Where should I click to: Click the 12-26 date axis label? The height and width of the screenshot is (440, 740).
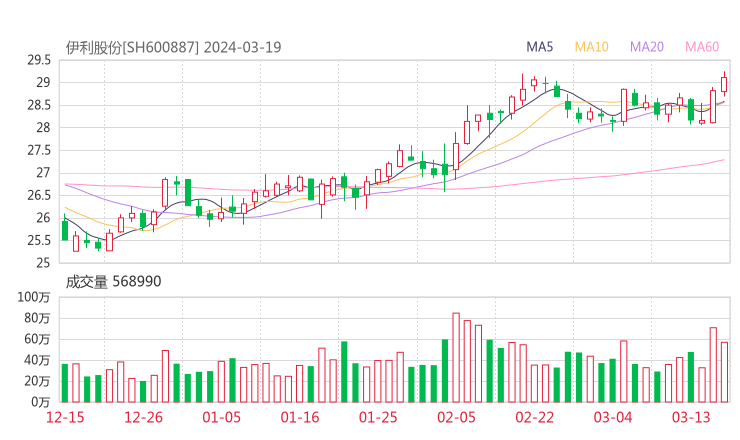point(143,417)
